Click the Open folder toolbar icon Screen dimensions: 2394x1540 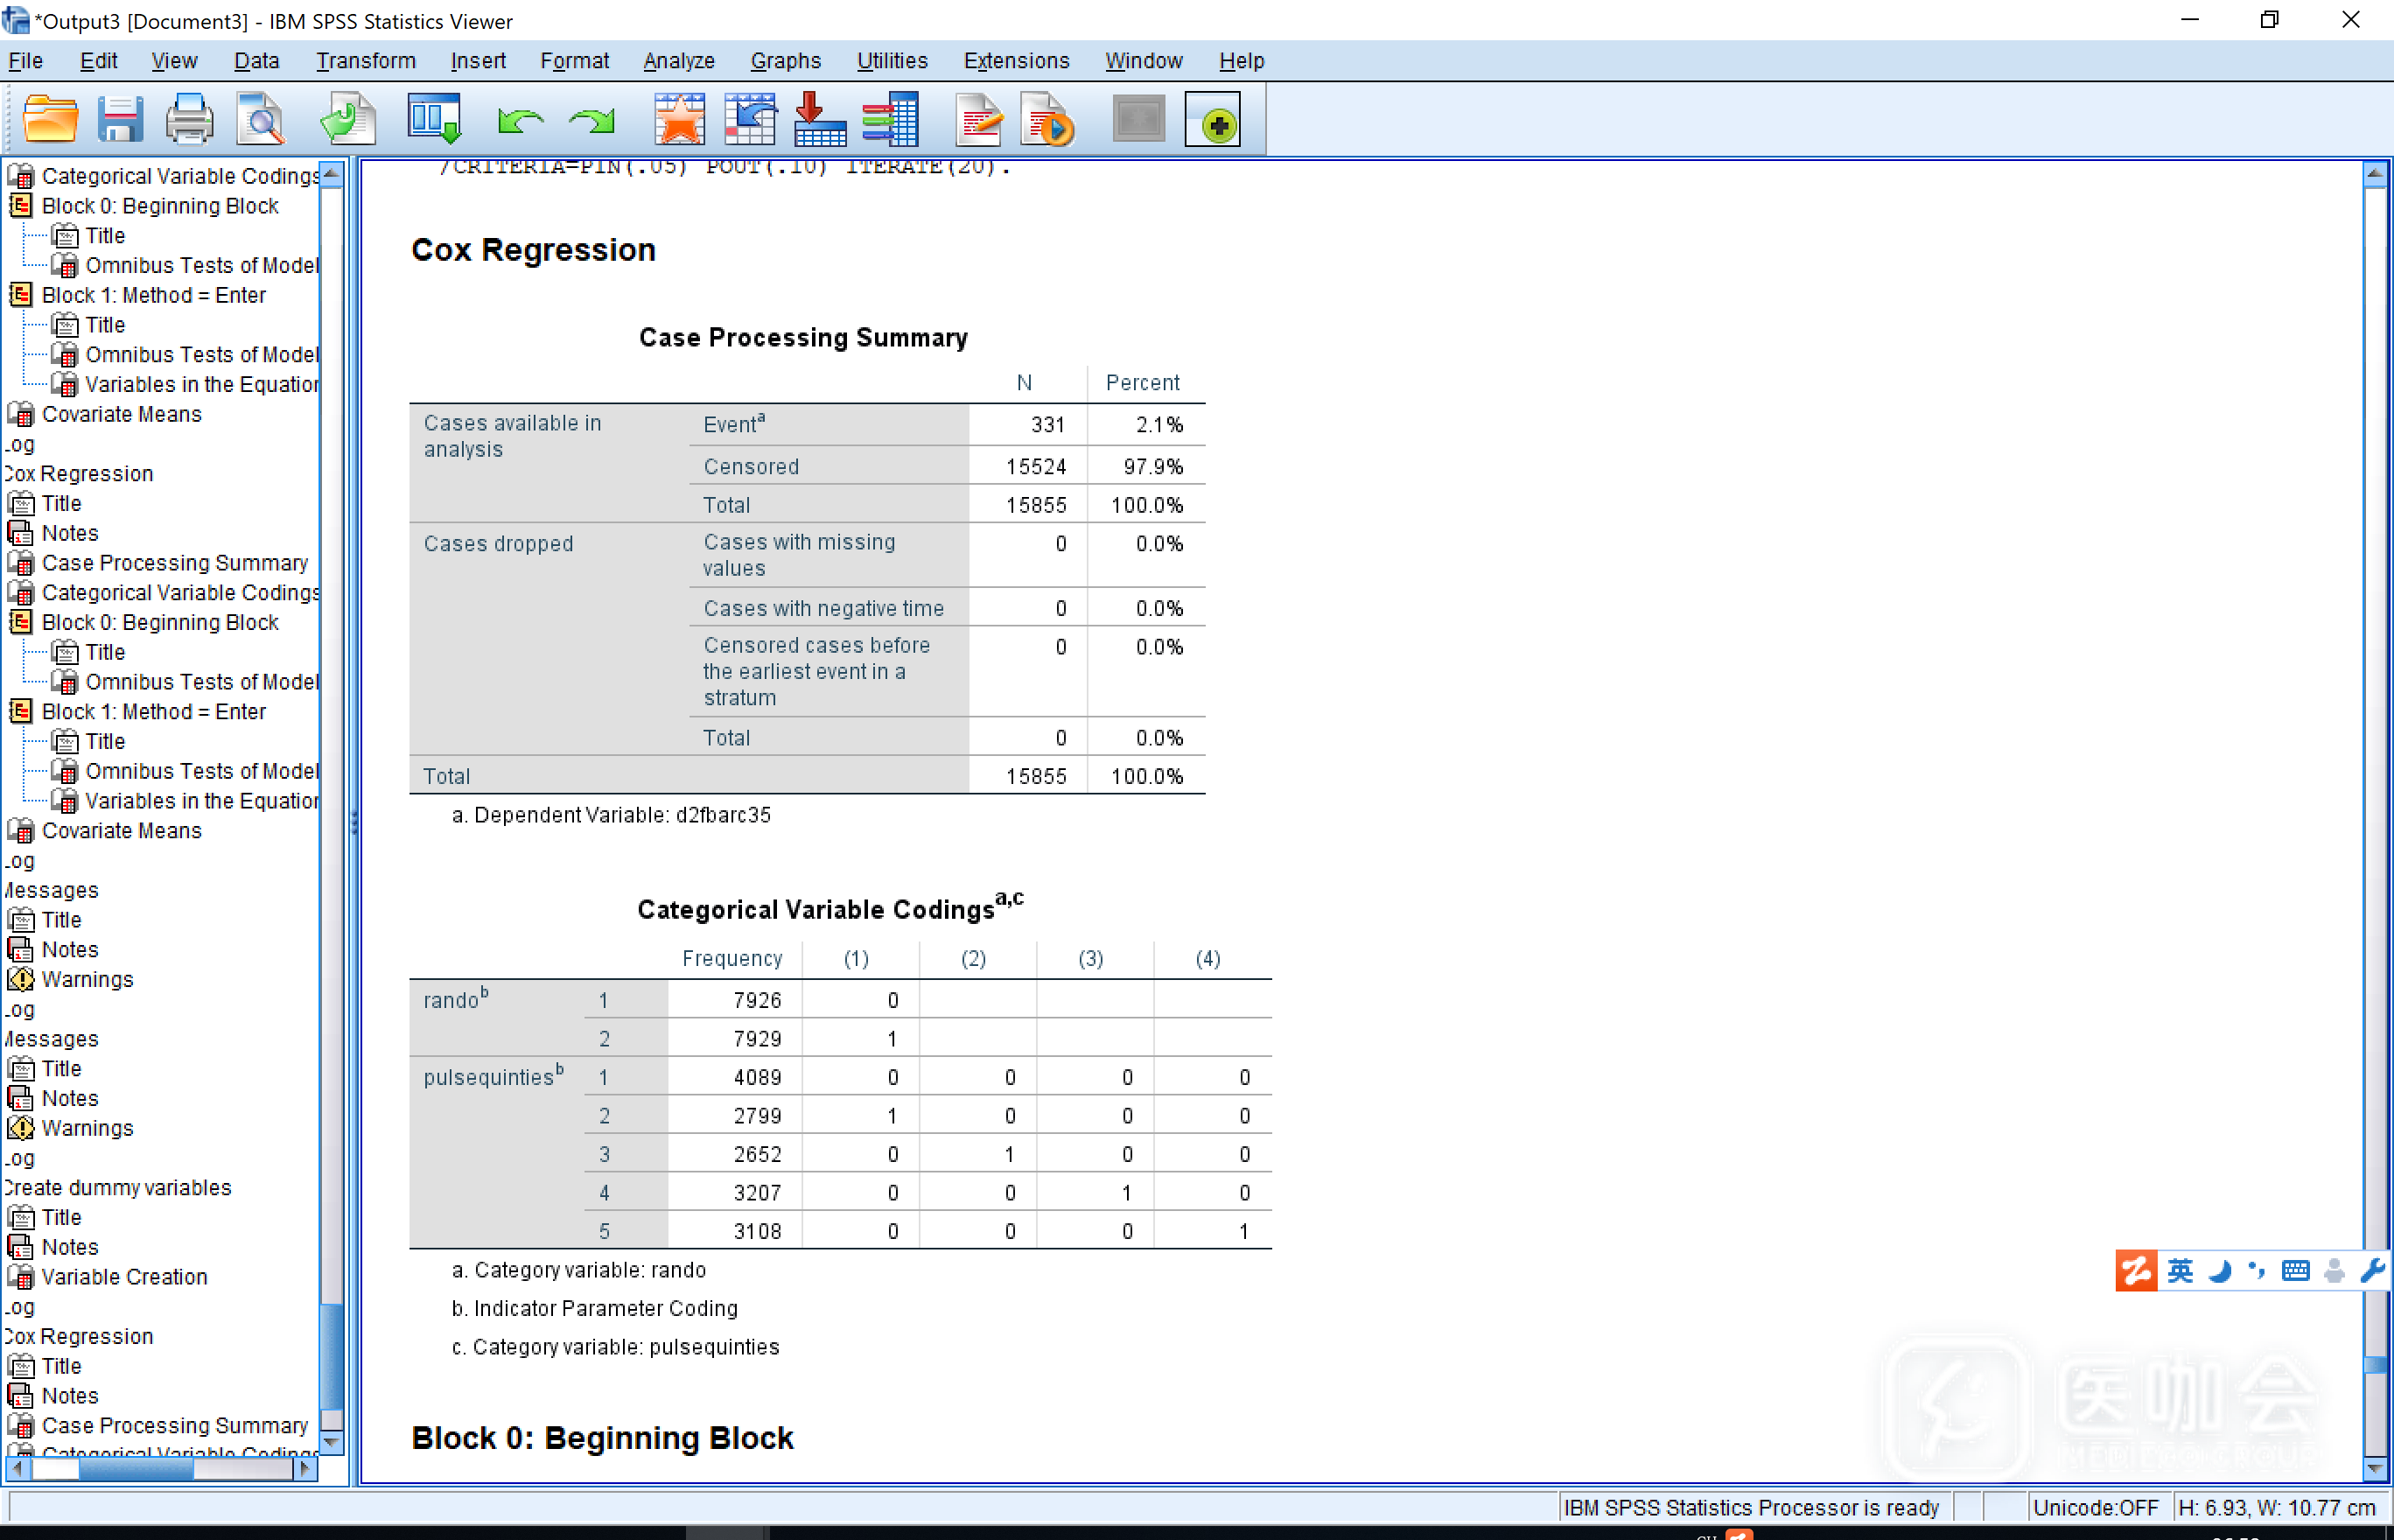click(50, 121)
